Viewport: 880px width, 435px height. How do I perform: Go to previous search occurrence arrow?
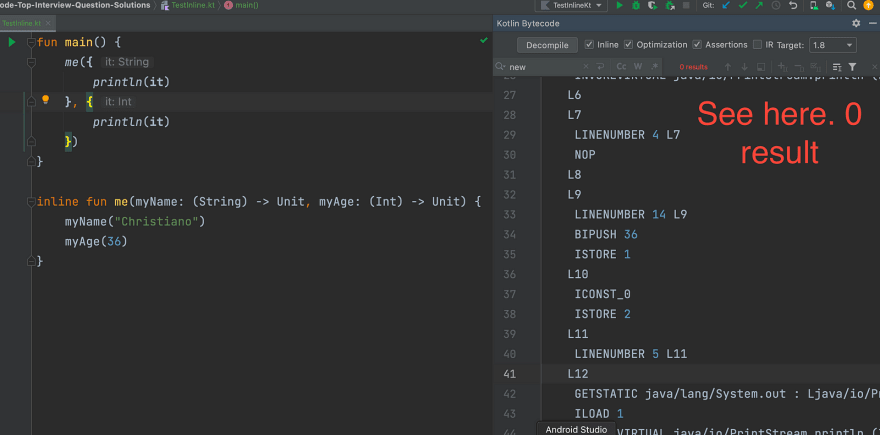[x=727, y=67]
